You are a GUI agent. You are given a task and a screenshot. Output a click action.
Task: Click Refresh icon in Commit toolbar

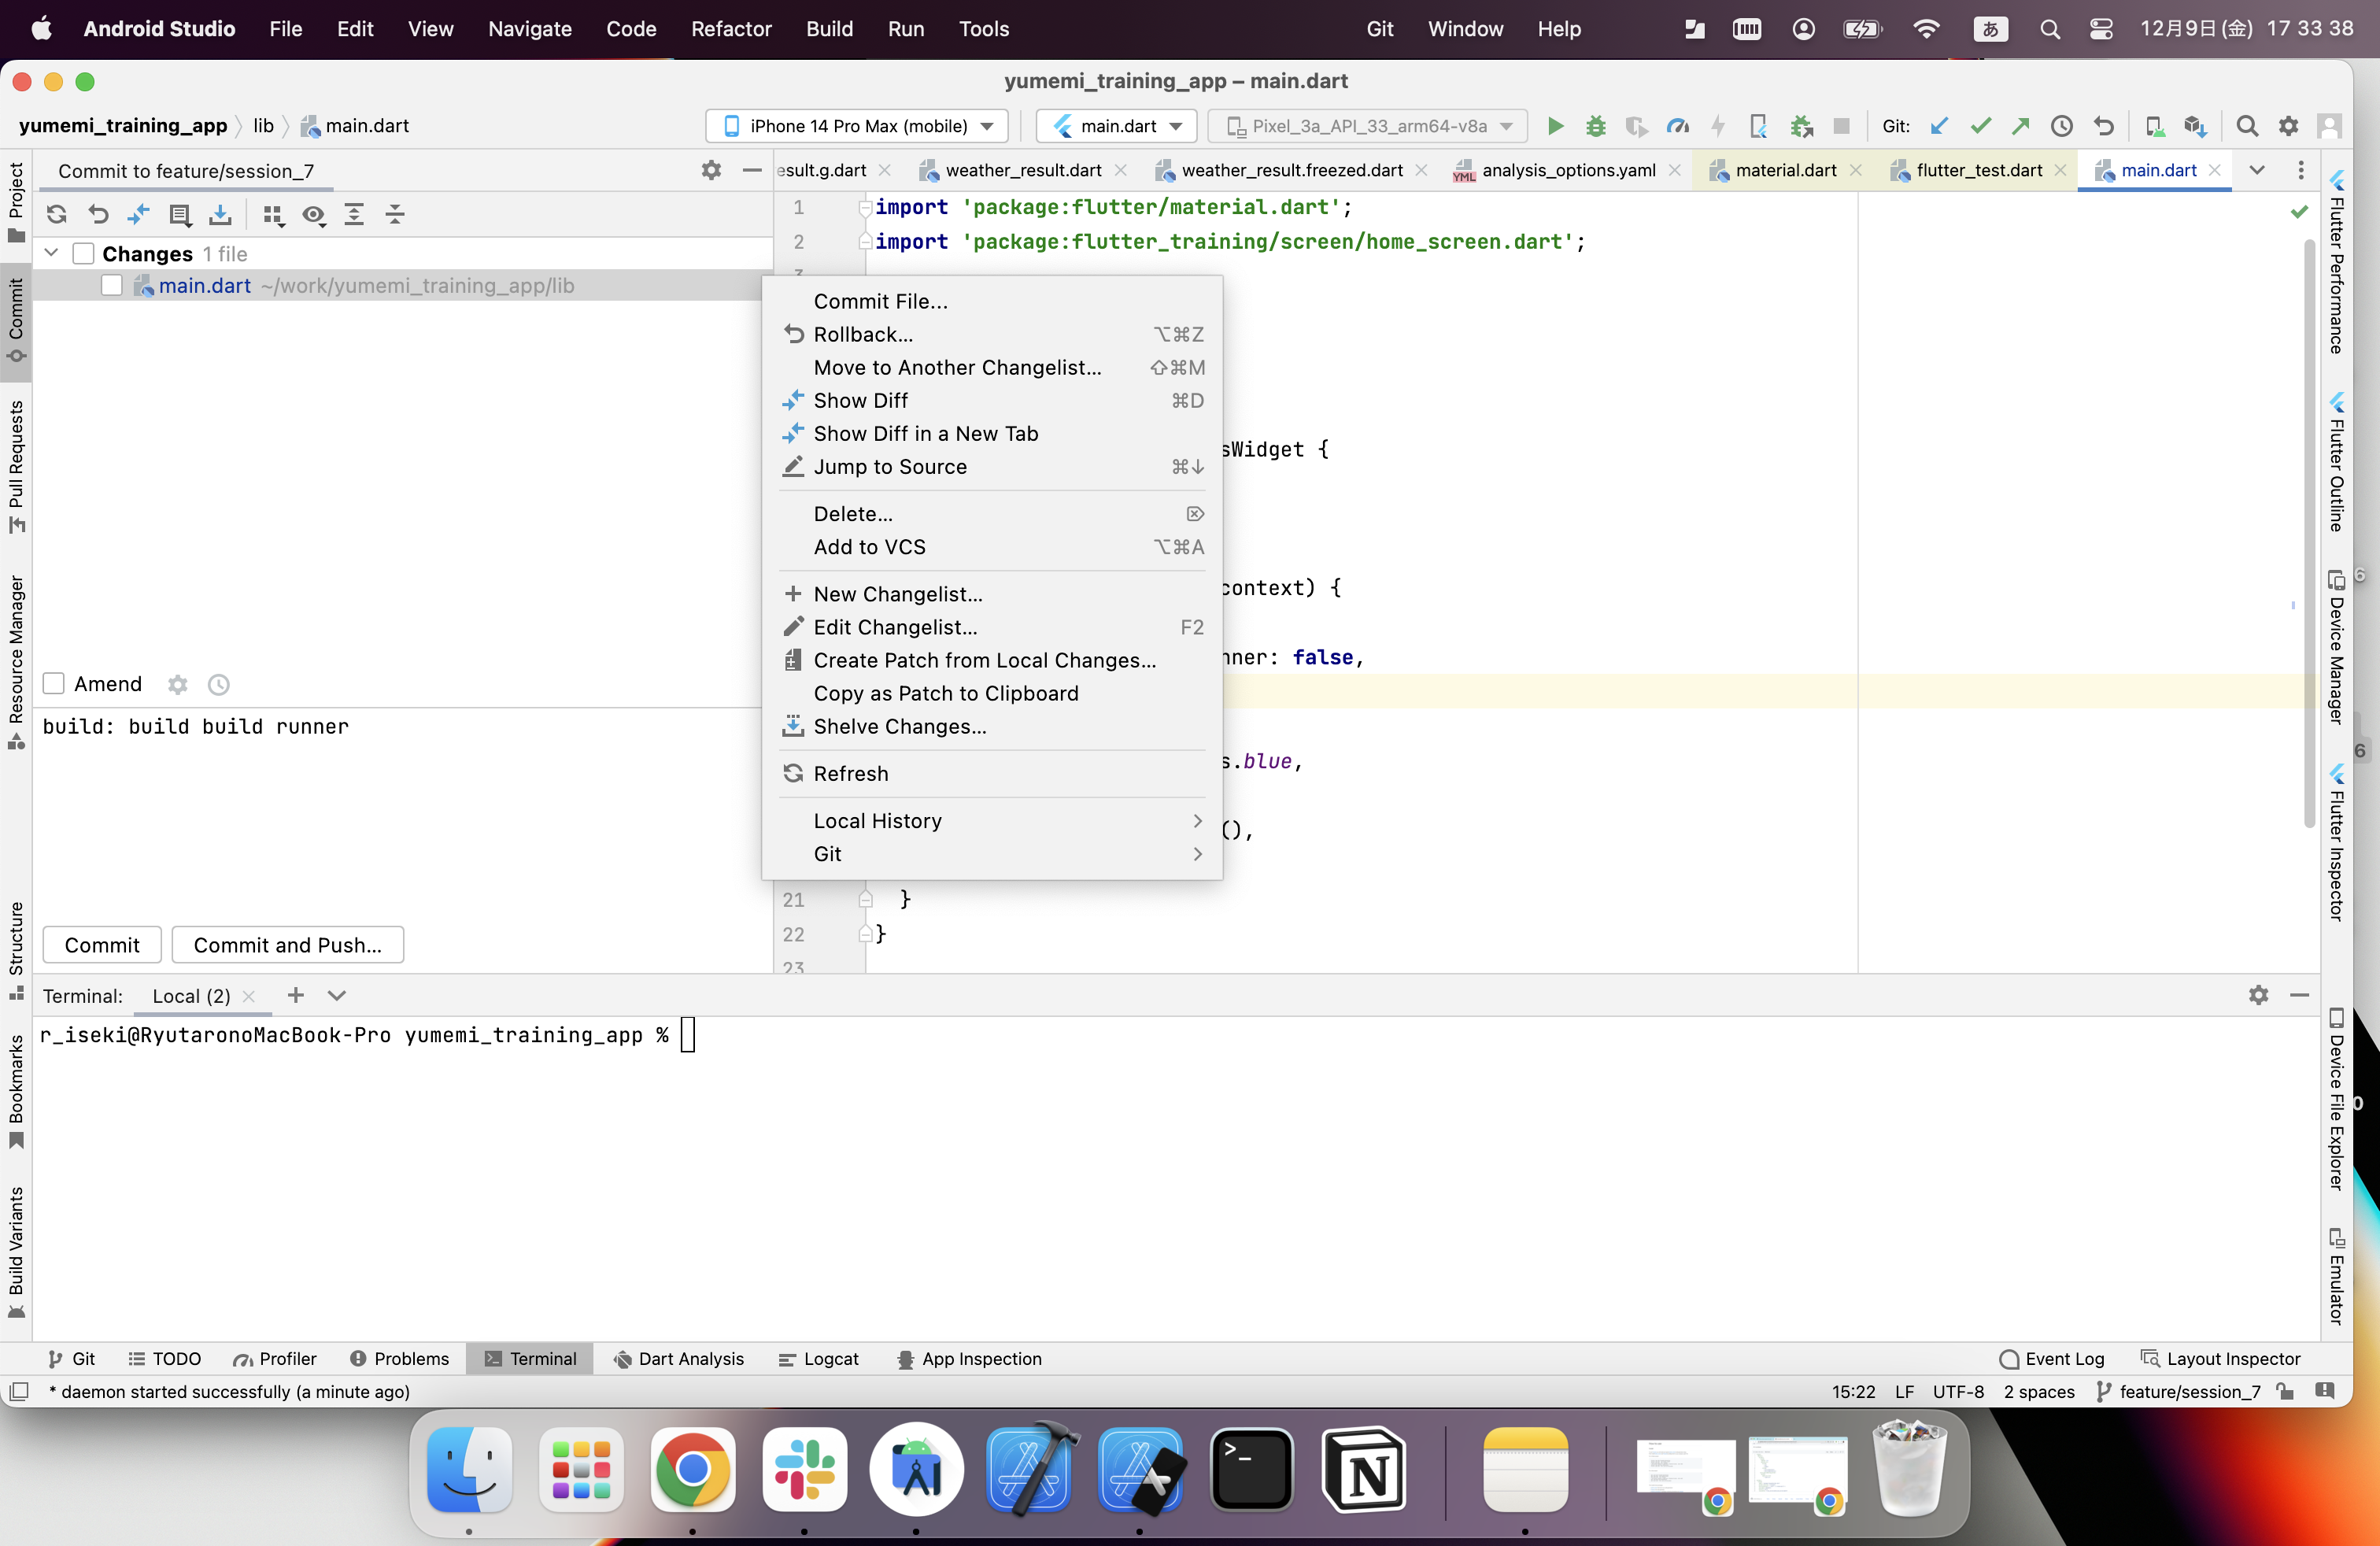tap(57, 214)
